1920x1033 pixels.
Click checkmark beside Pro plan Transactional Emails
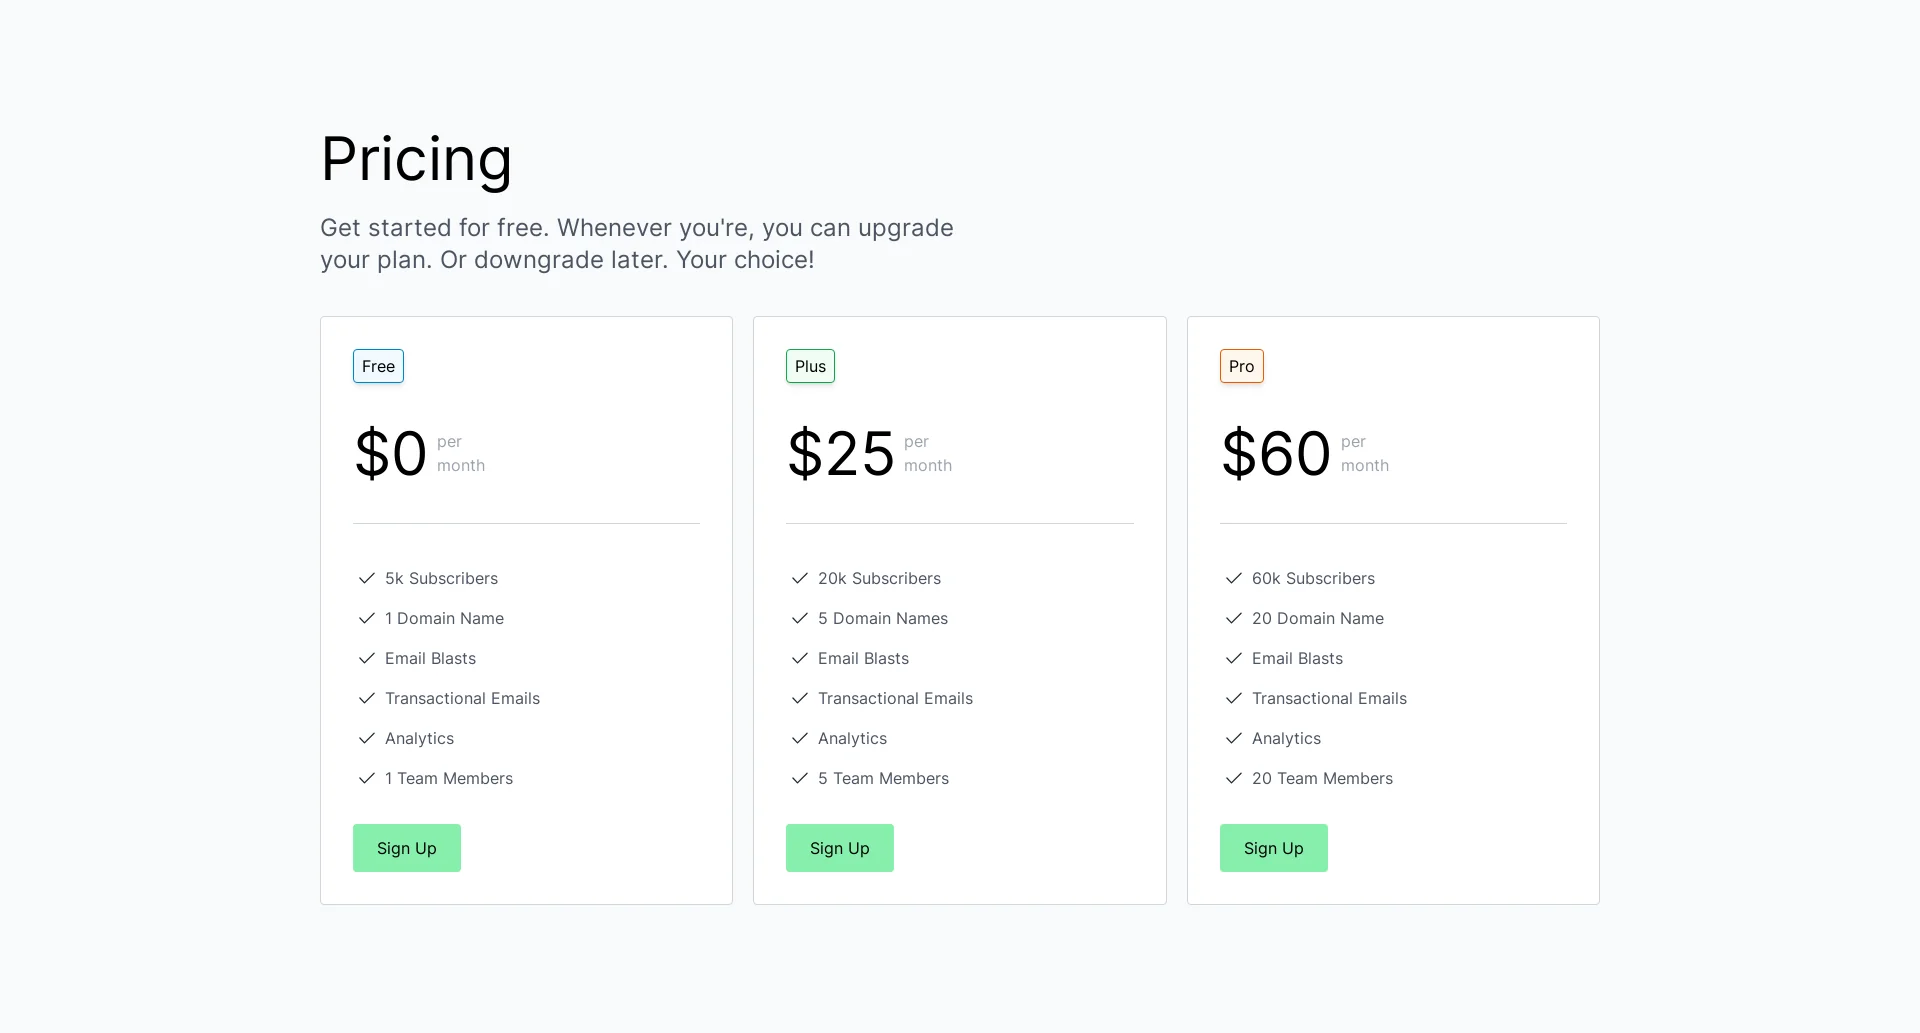1234,698
